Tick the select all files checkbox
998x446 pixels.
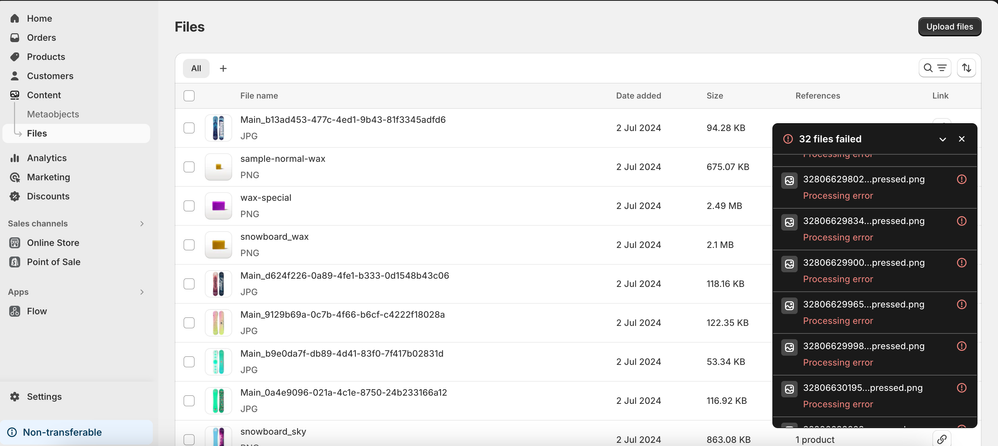pyautogui.click(x=189, y=96)
